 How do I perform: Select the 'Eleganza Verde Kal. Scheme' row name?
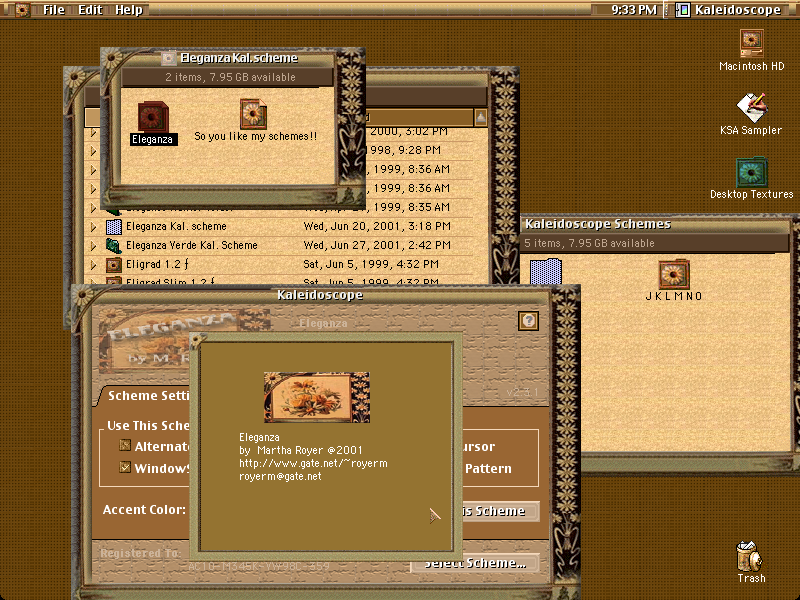point(191,245)
